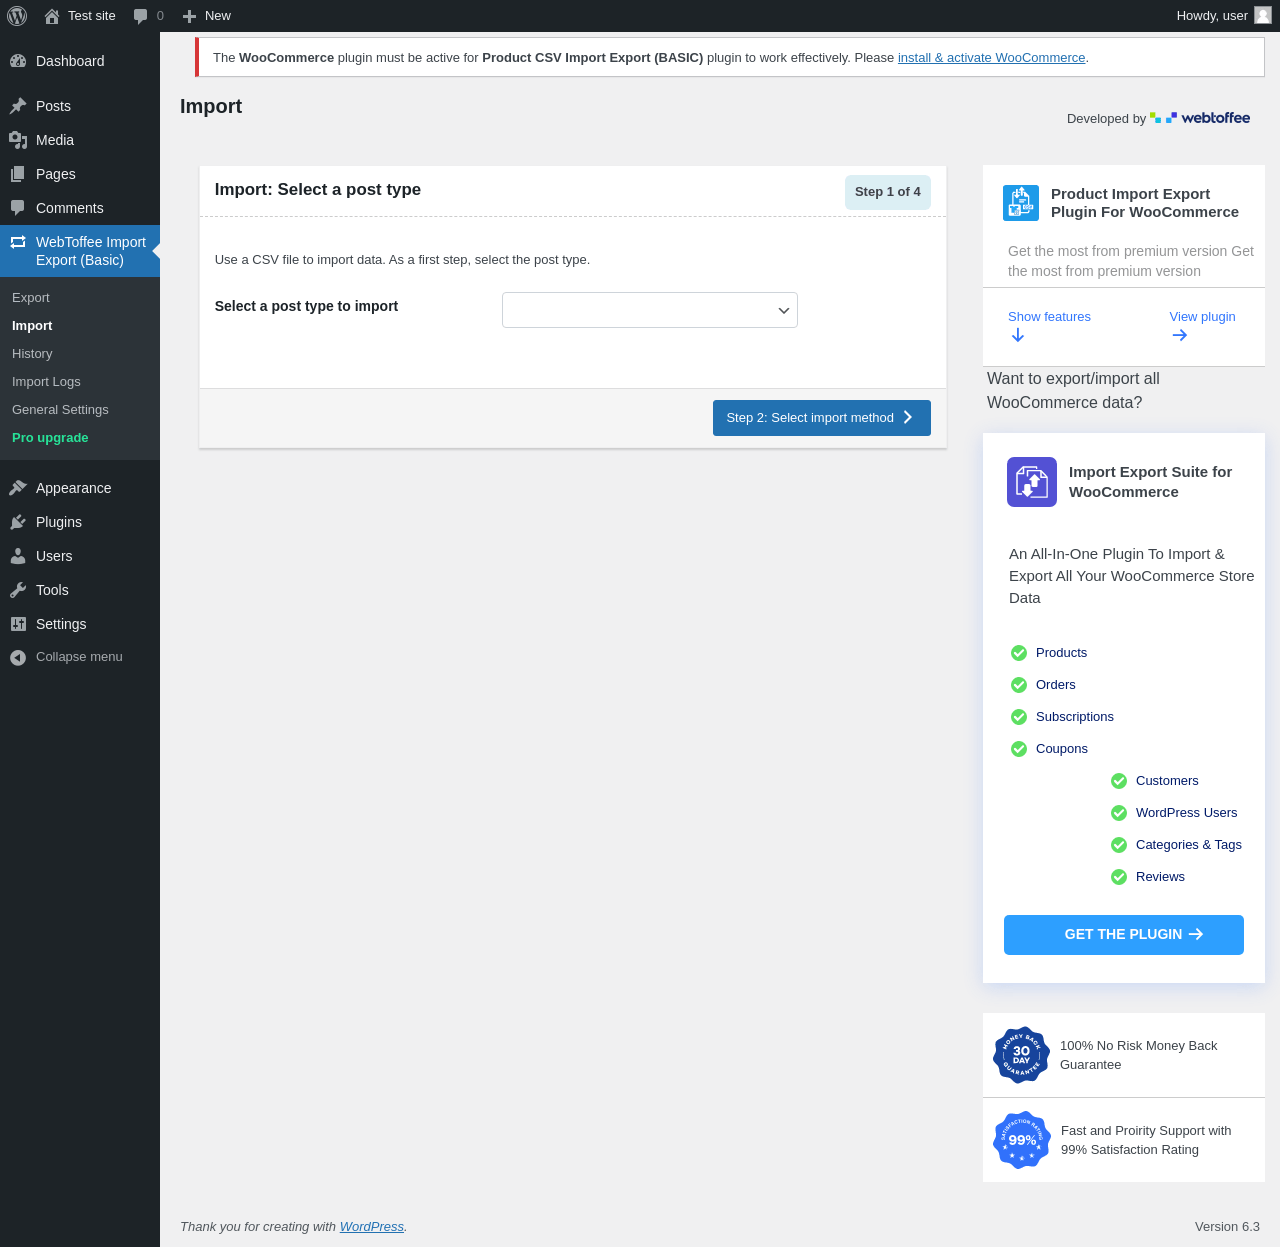
Task: Click the WordPress logo in admin bar
Action: click(17, 16)
